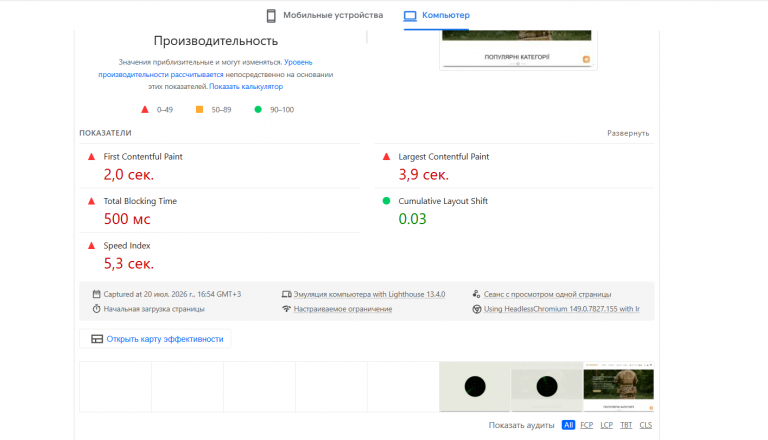Viewport: 768px width, 440px height.
Task: Click the devices icon beside Эмуляция компьютера
Action: coord(287,294)
